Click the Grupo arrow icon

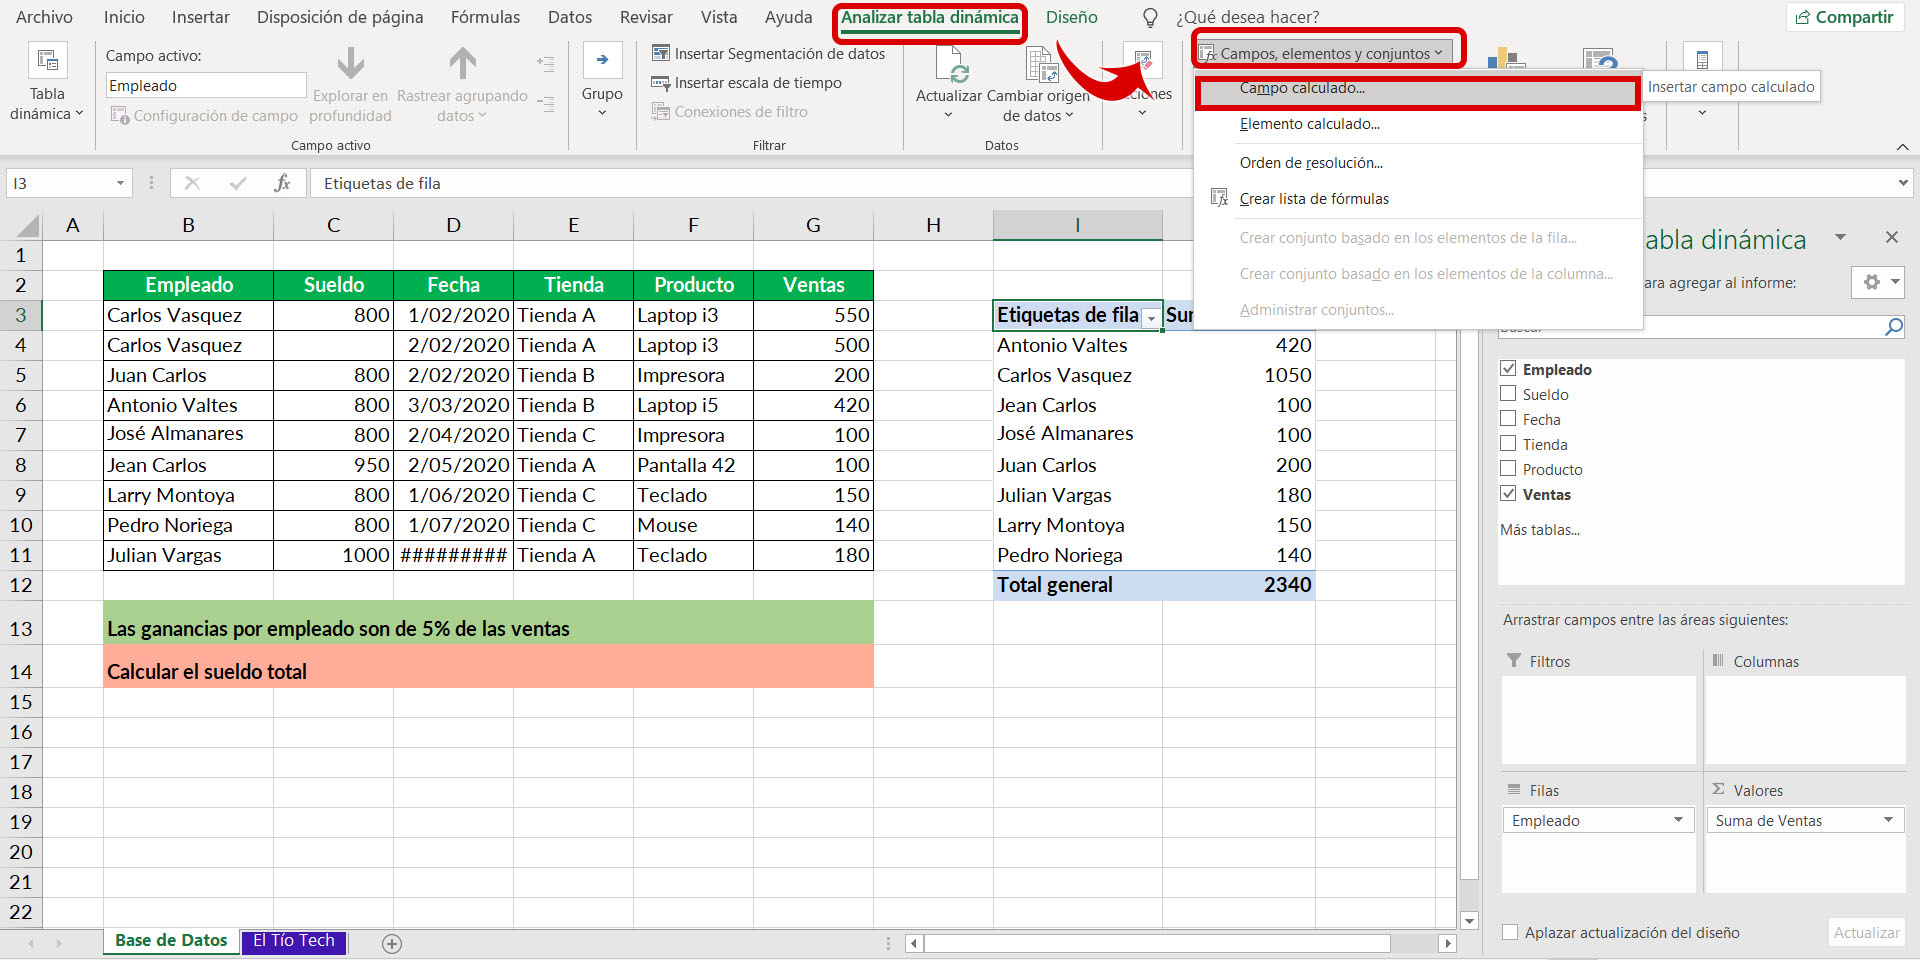click(x=602, y=60)
